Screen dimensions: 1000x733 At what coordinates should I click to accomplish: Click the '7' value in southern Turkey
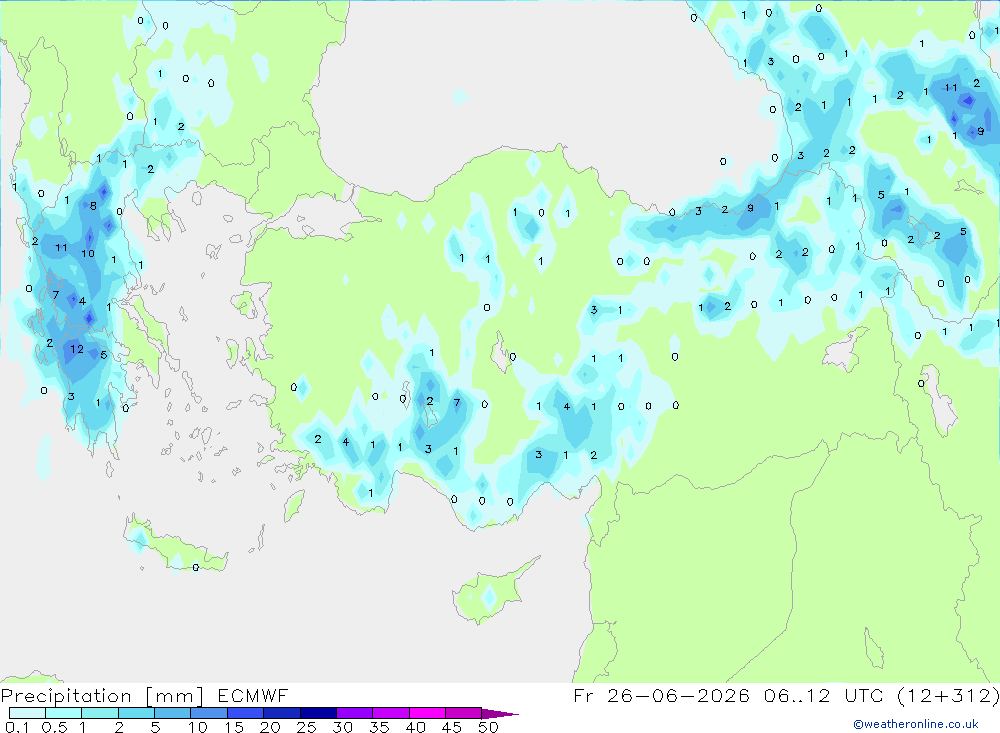point(457,403)
